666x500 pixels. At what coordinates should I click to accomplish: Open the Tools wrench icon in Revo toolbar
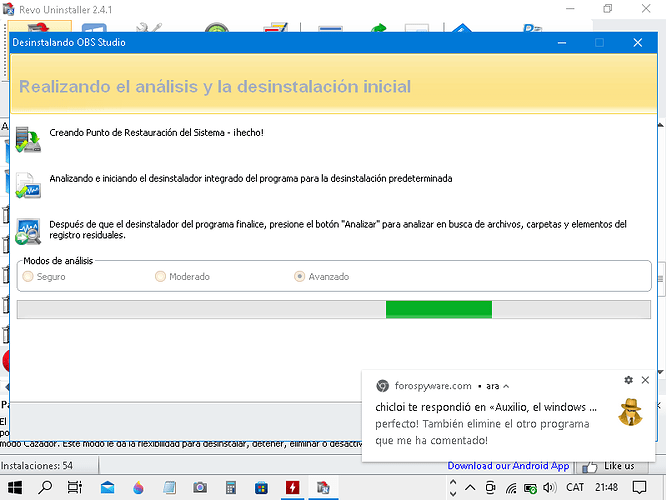[x=148, y=28]
